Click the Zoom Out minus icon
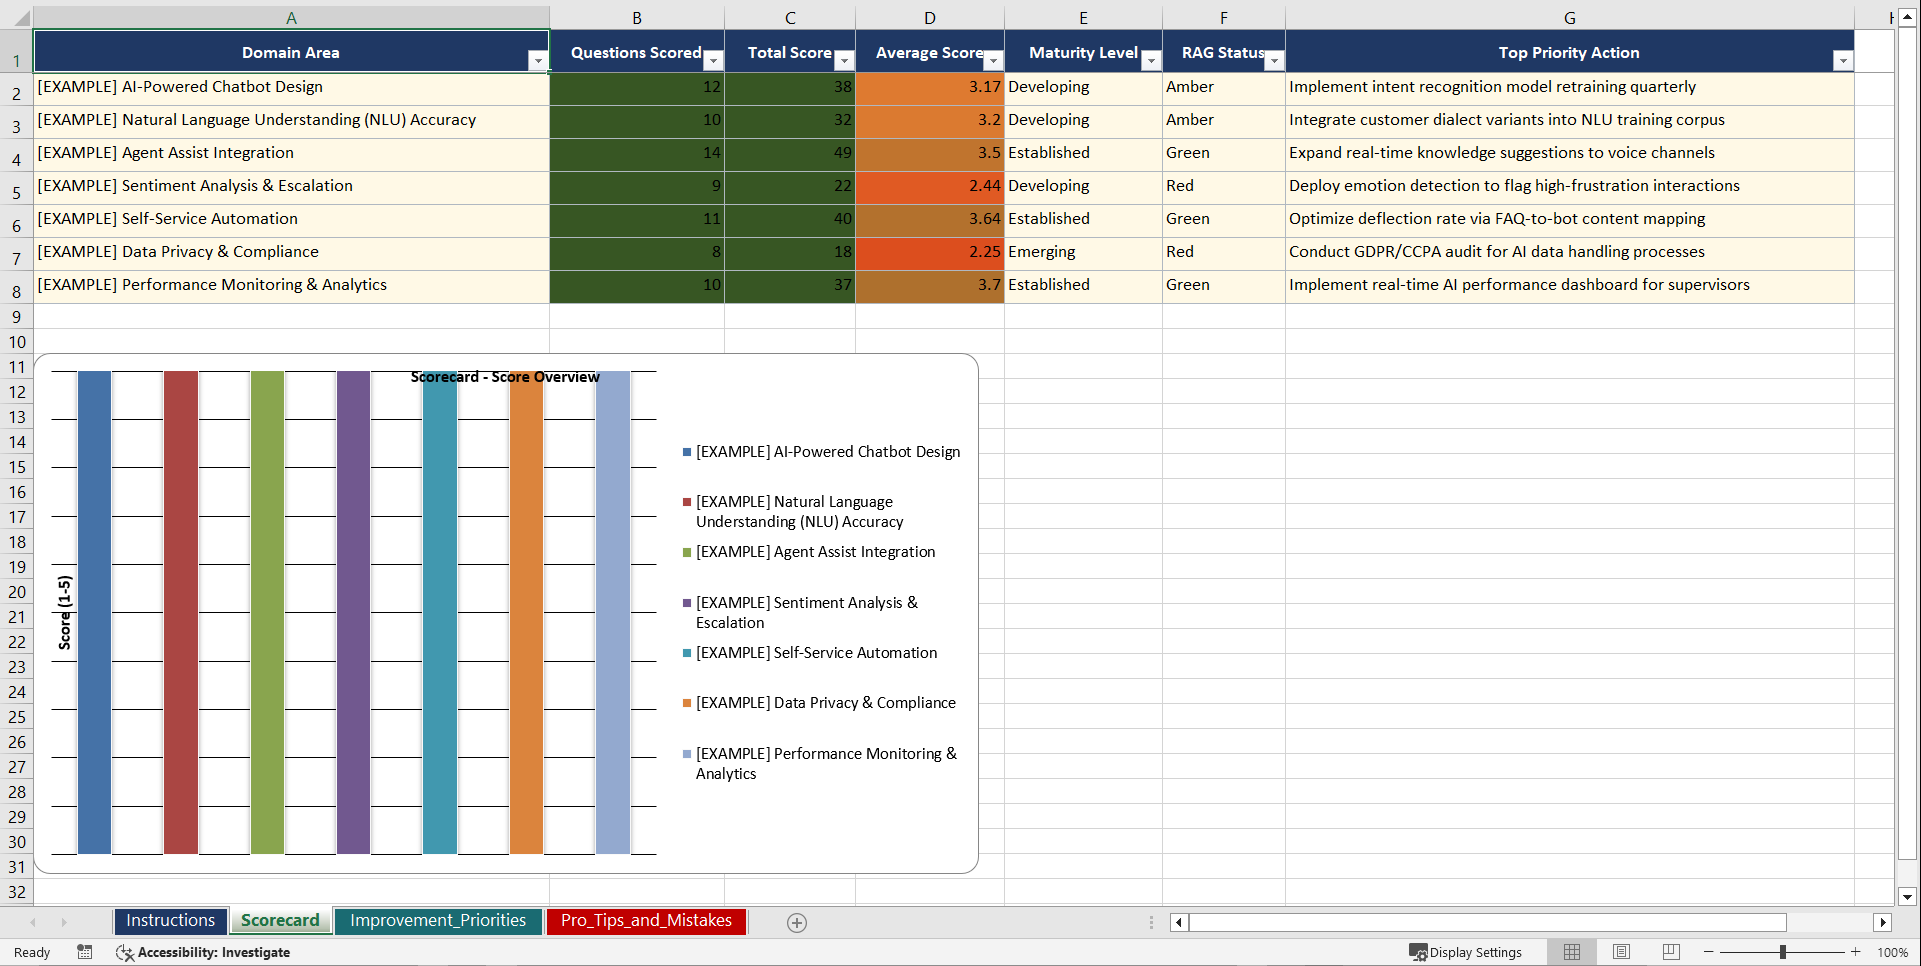1921x966 pixels. click(x=1707, y=952)
